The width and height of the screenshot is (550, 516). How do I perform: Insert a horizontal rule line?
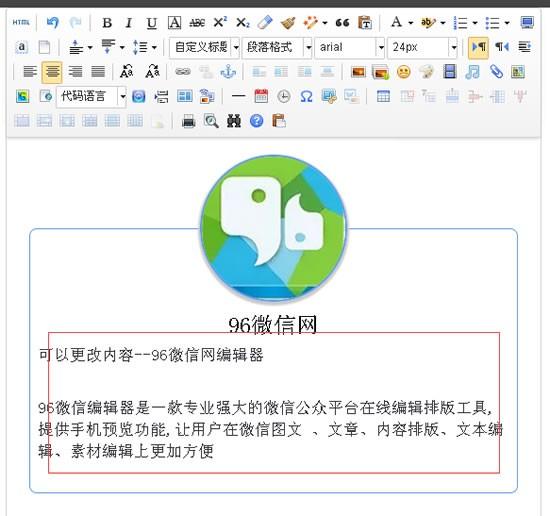239,96
